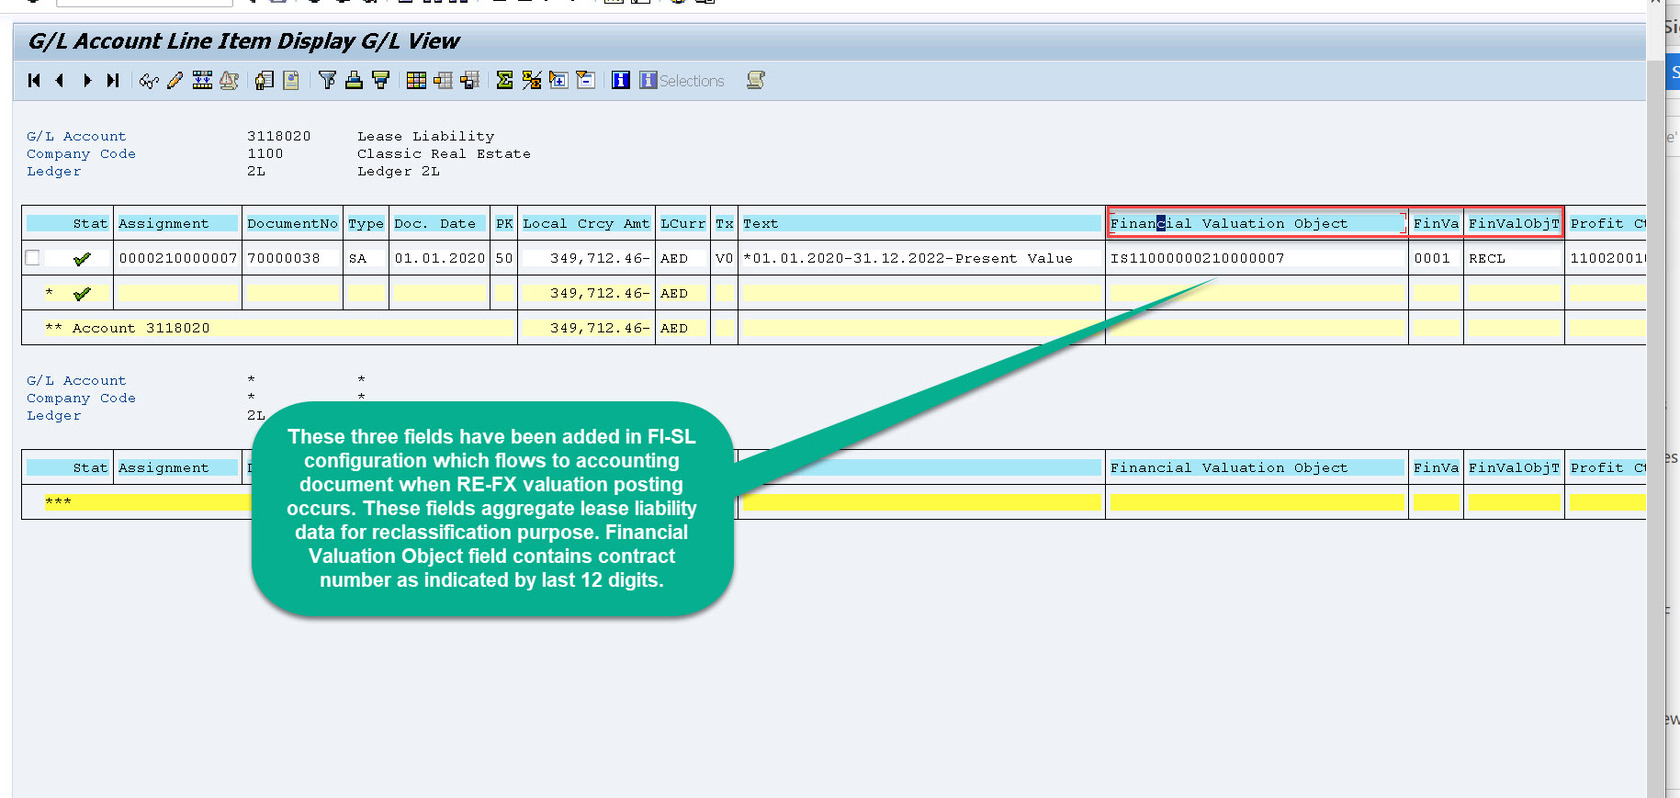This screenshot has height=798, width=1680.
Task: Change layout grid icon
Action: point(416,81)
